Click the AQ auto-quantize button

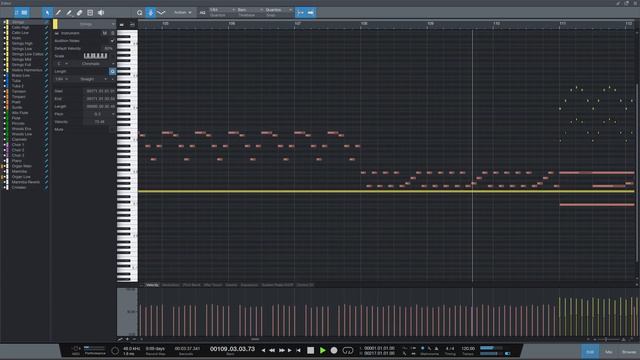click(x=202, y=13)
